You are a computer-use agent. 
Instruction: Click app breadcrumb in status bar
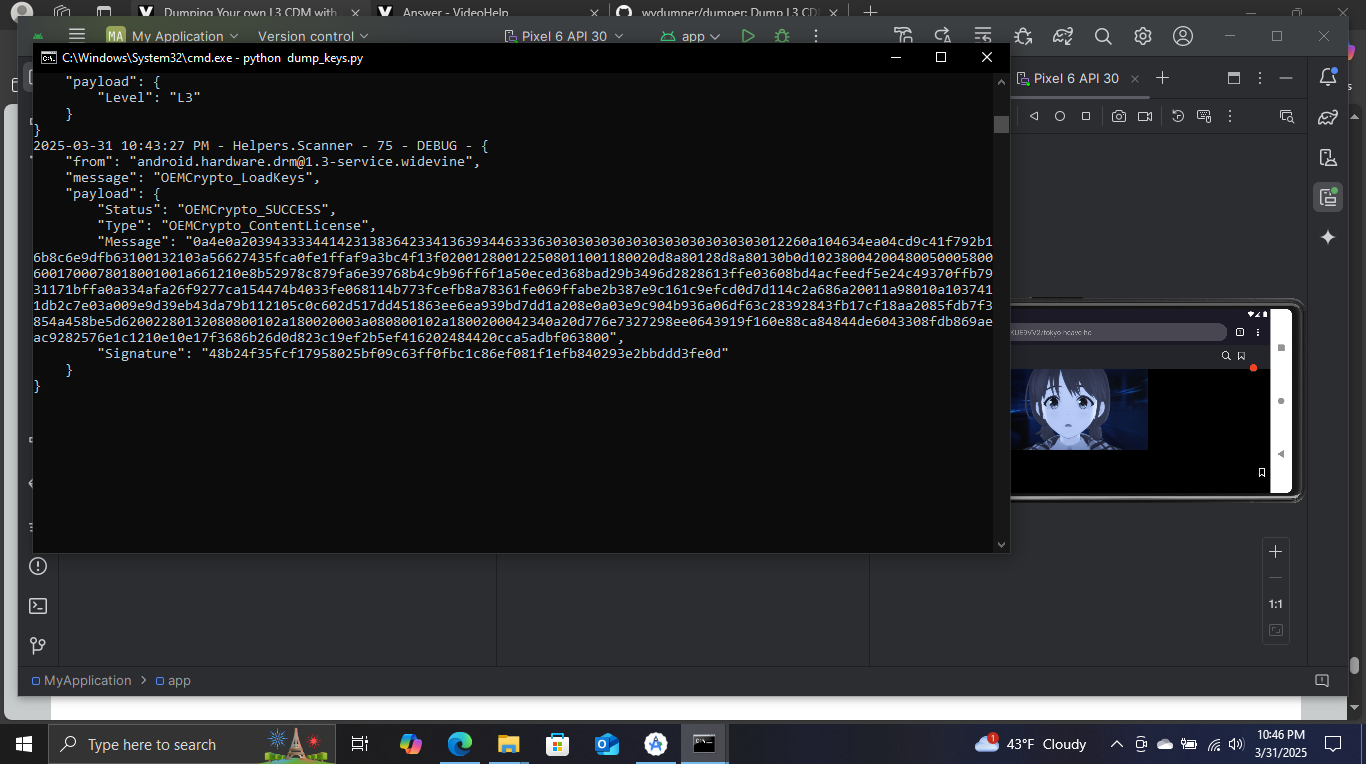[172, 680]
